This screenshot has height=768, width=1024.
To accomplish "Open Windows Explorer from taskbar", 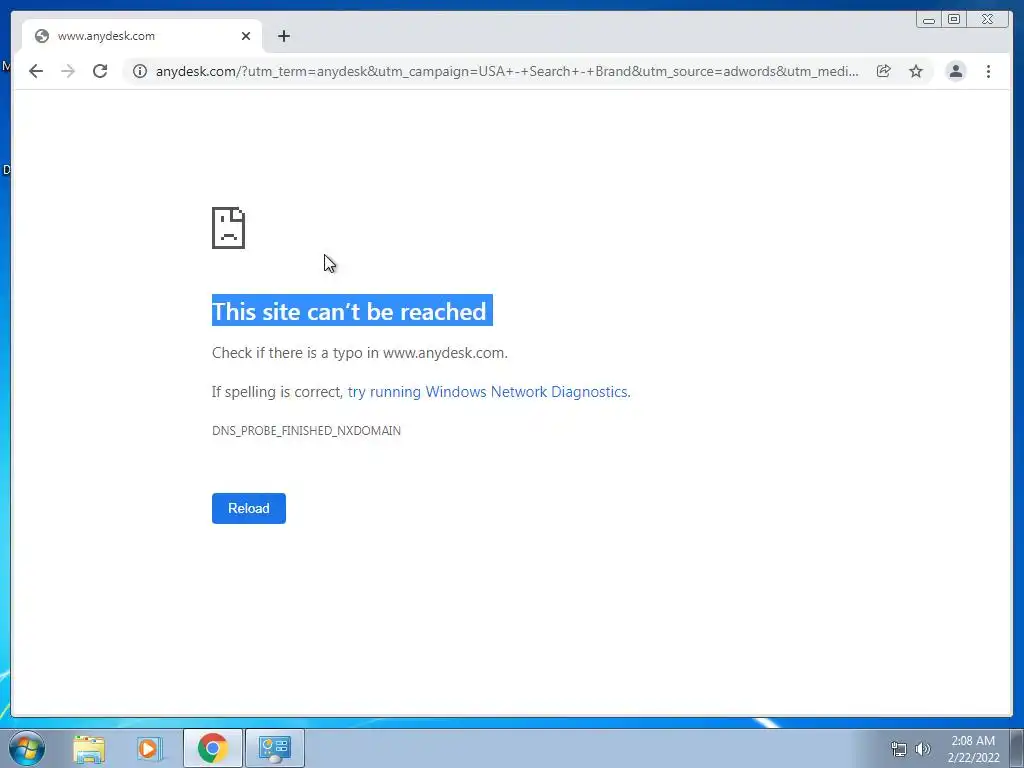I will click(89, 748).
